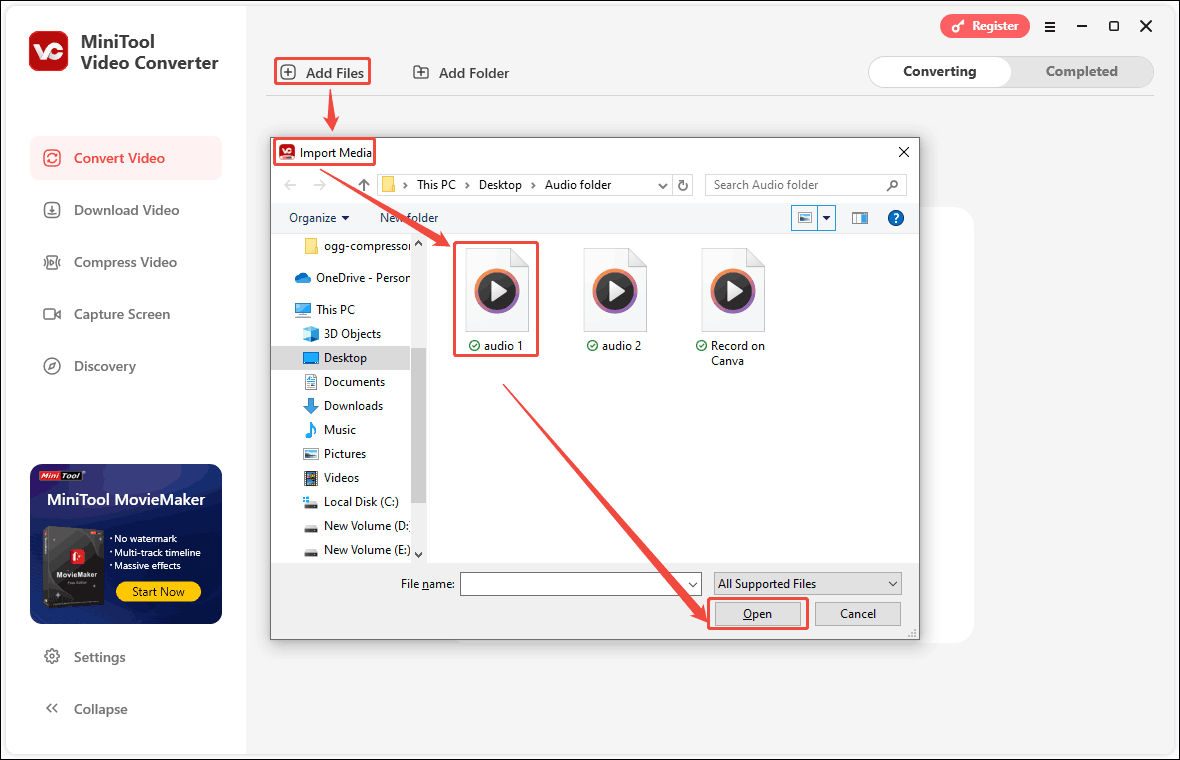Screen dimensions: 1180x760
Task: Select Documents in the navigation tree
Action: click(x=345, y=382)
